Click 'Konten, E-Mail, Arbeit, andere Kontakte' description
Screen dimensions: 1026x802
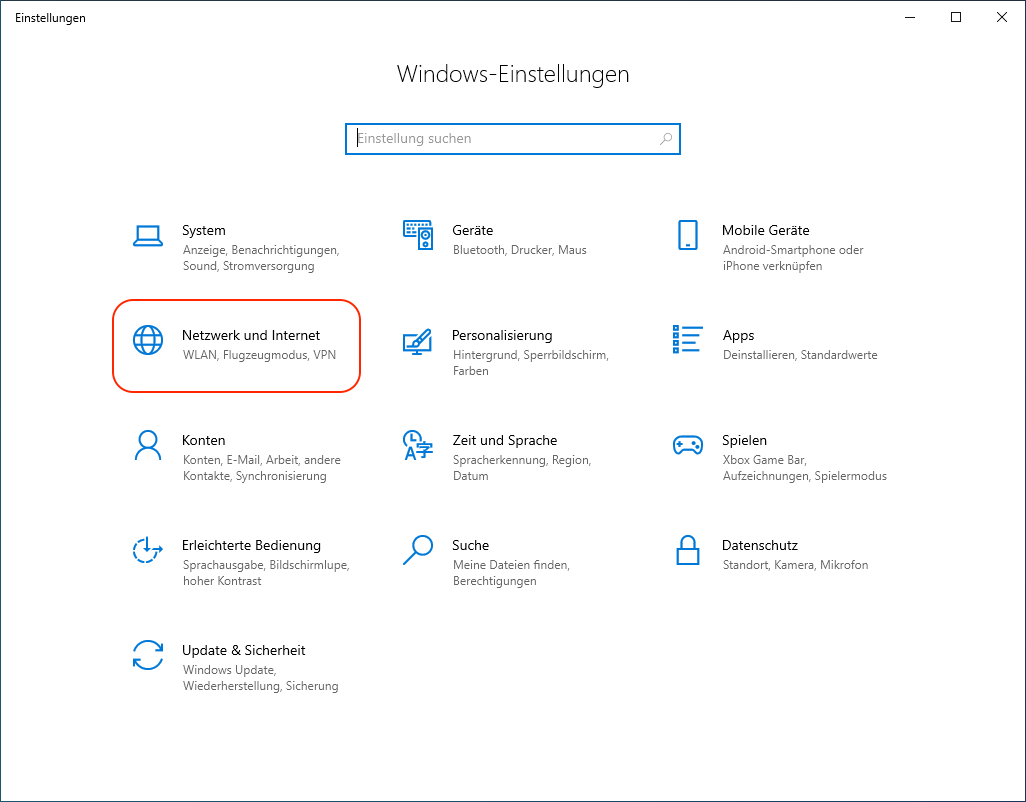tap(261, 468)
